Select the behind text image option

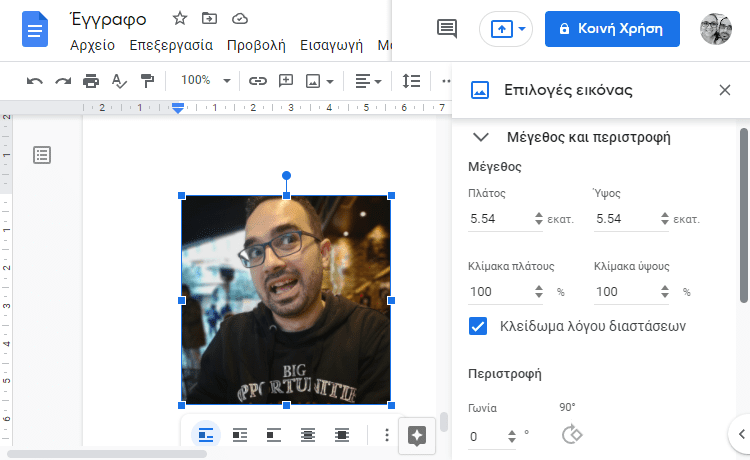point(308,435)
